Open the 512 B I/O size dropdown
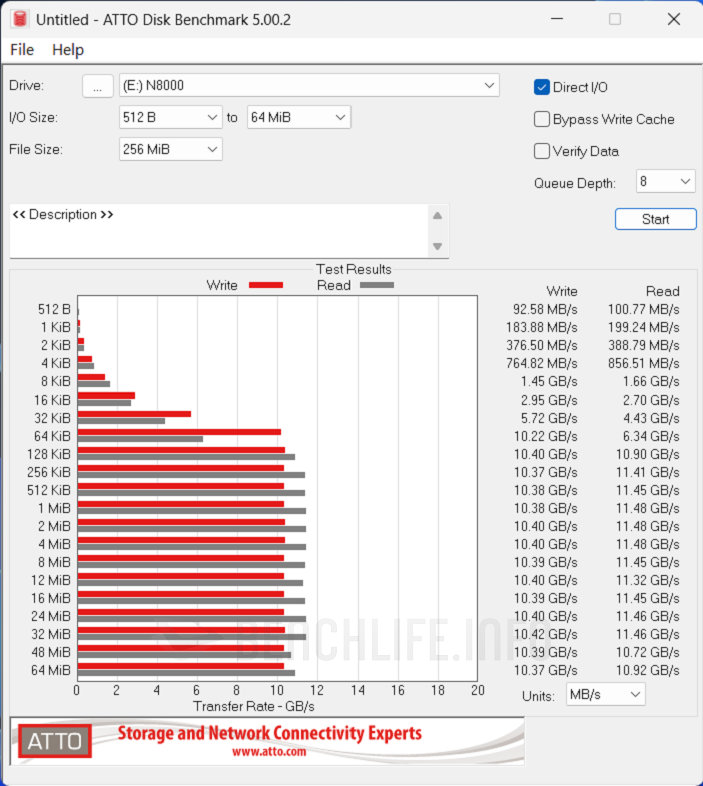This screenshot has width=703, height=786. click(x=170, y=117)
